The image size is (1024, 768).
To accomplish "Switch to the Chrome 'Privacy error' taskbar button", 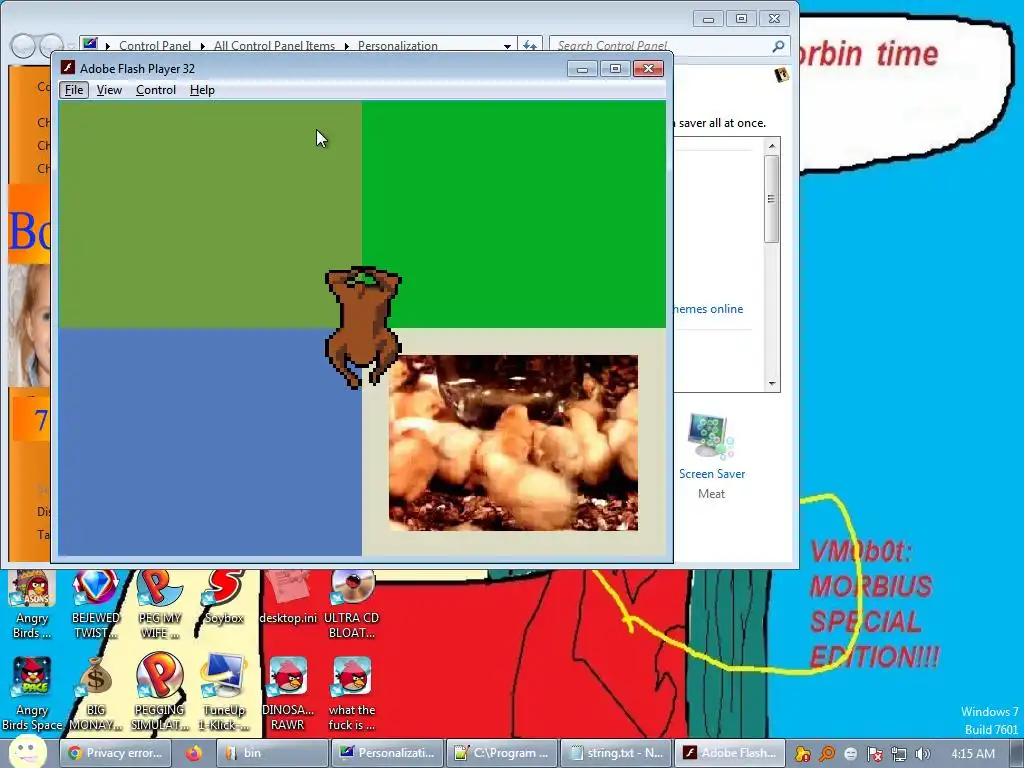I will tap(116, 753).
